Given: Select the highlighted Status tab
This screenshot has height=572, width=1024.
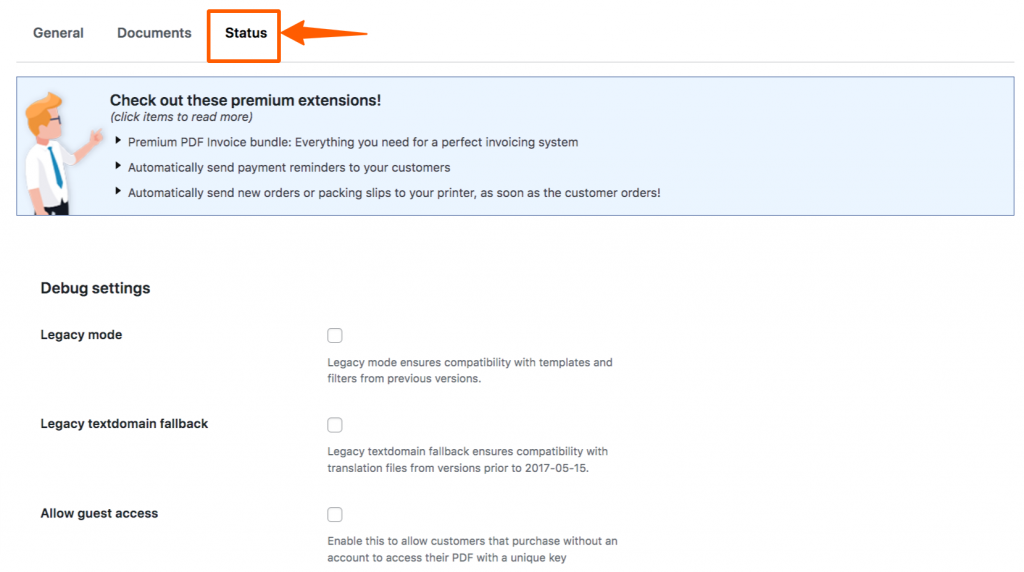Looking at the screenshot, I should (x=246, y=33).
